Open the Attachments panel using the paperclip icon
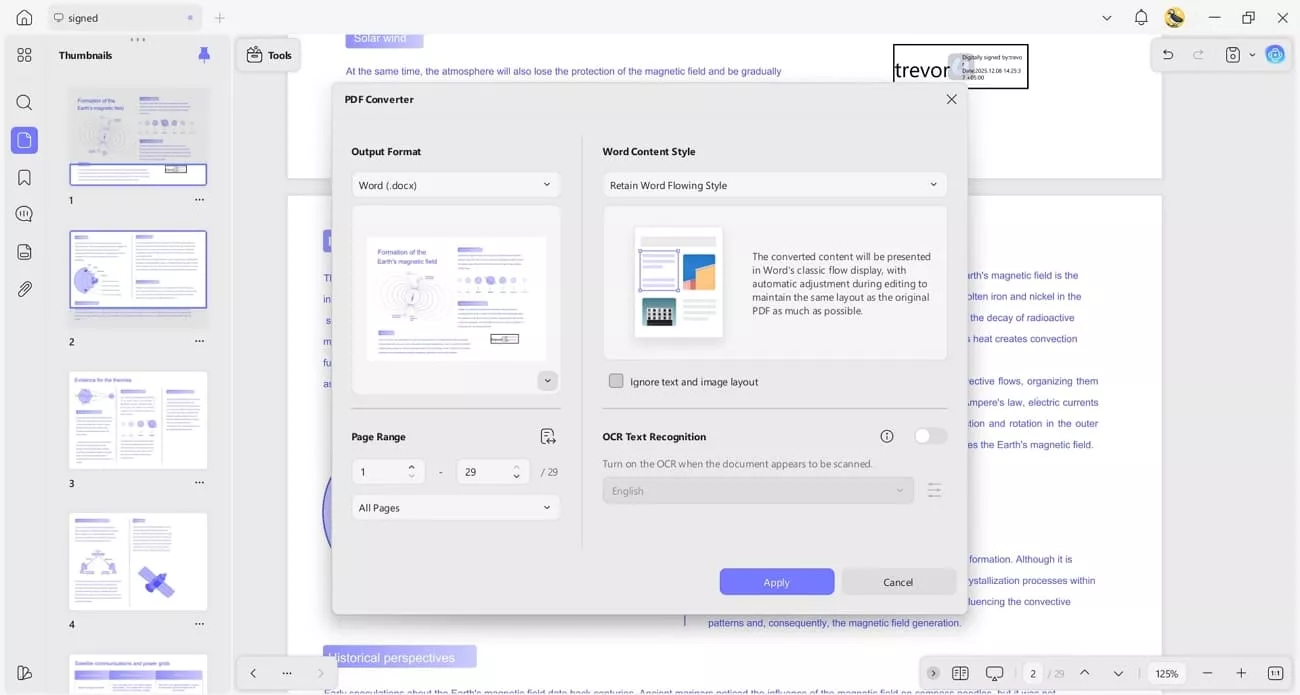 (24, 289)
